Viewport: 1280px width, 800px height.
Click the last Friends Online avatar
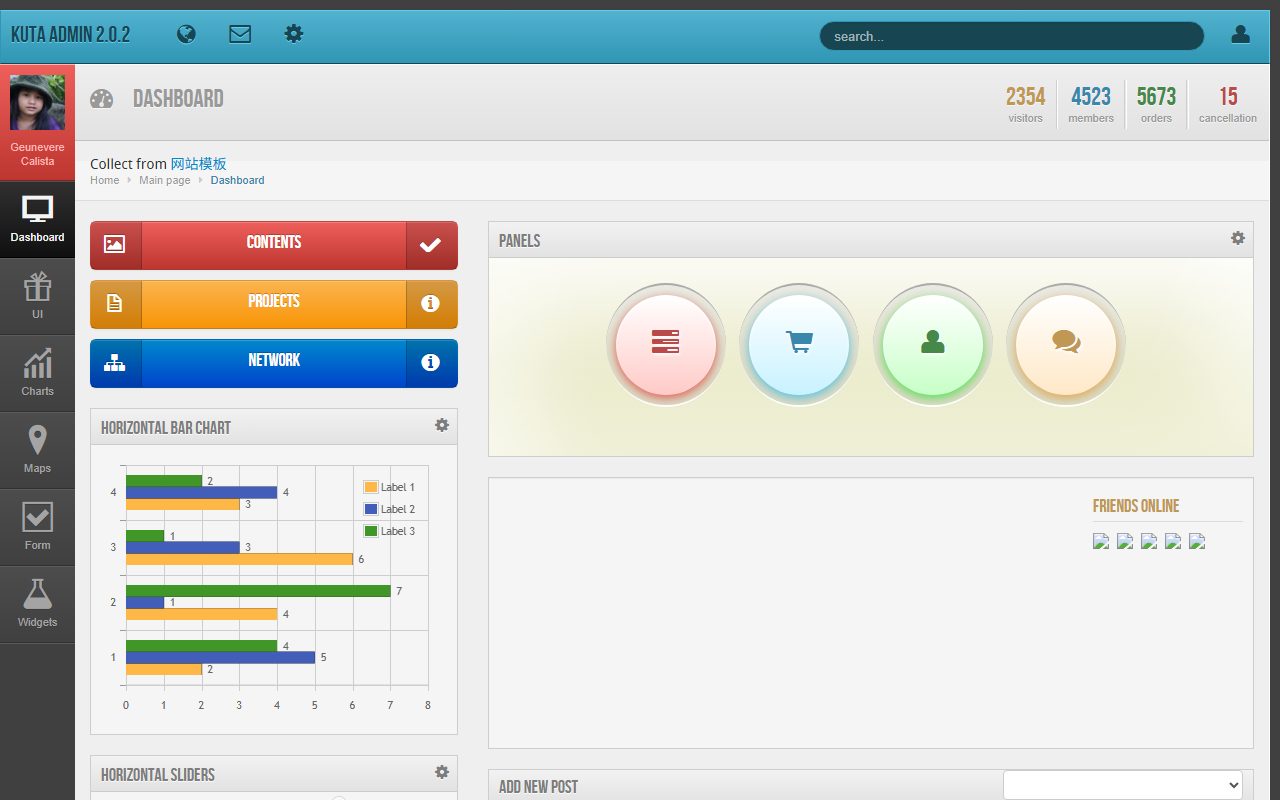coord(1197,541)
